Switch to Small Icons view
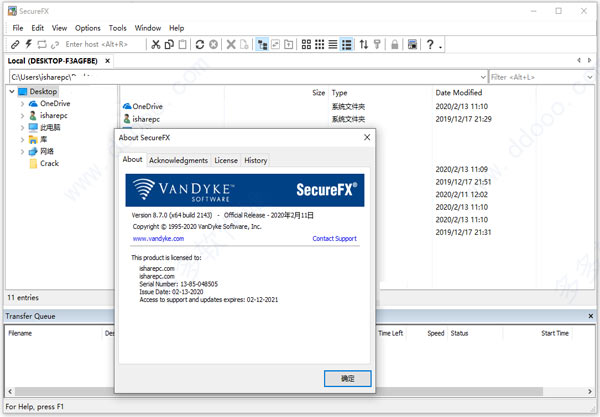The image size is (600, 417). pyautogui.click(x=320, y=44)
